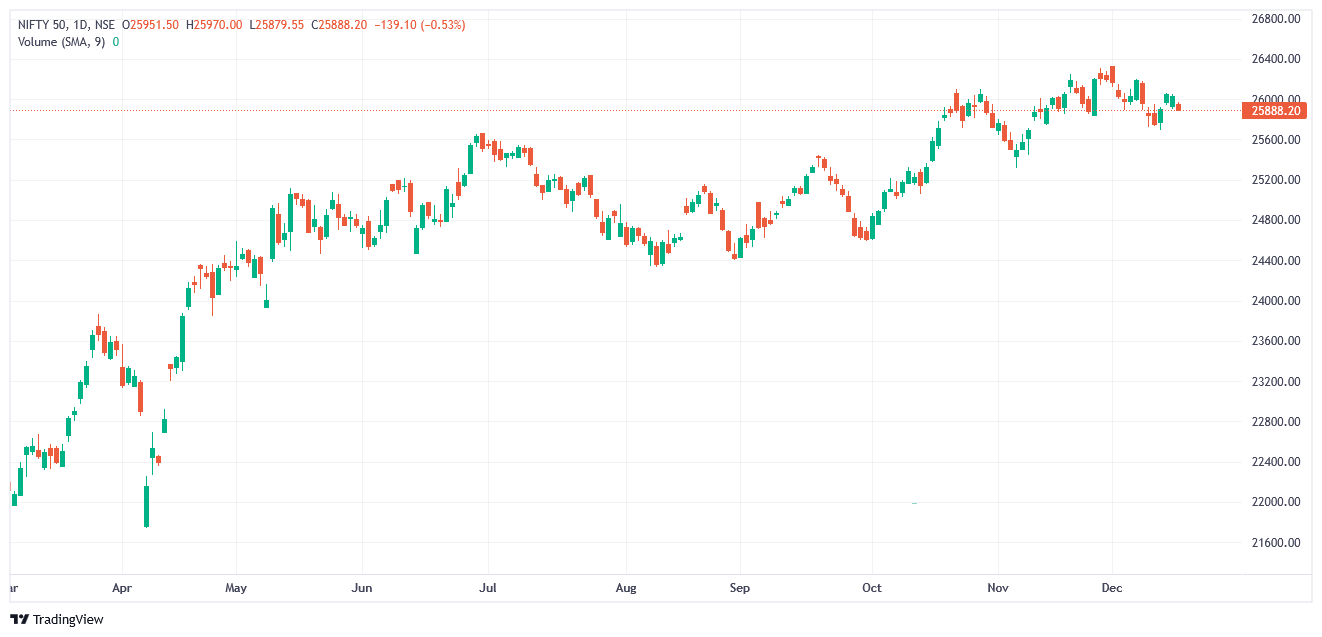Click the Volume indicator value 0
This screenshot has width=1322, height=637.
pos(116,42)
